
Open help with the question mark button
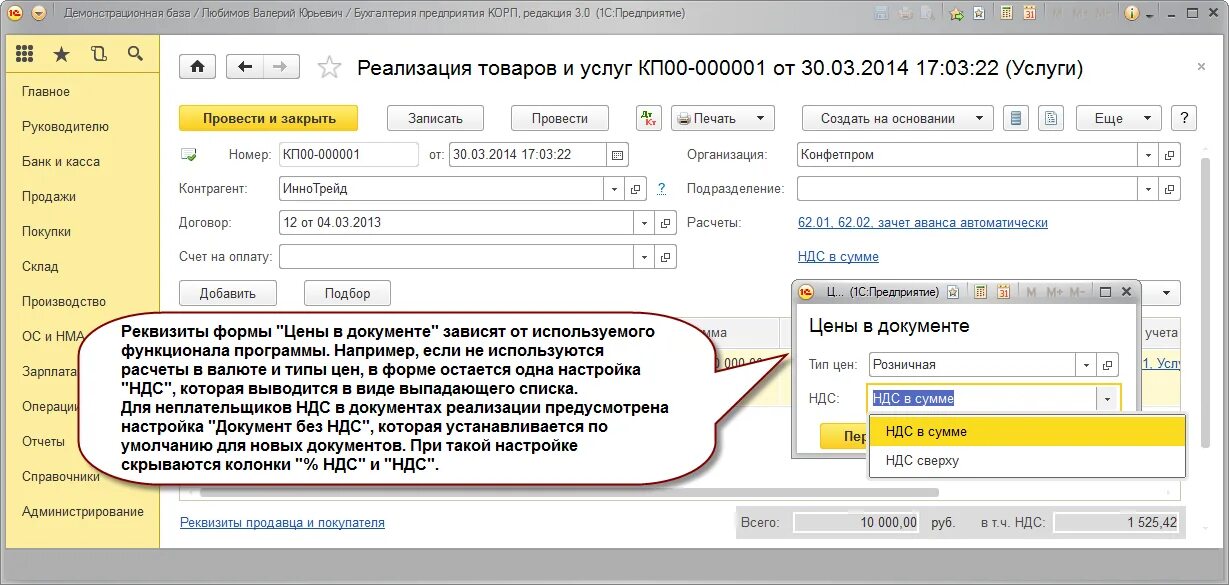pos(1183,118)
